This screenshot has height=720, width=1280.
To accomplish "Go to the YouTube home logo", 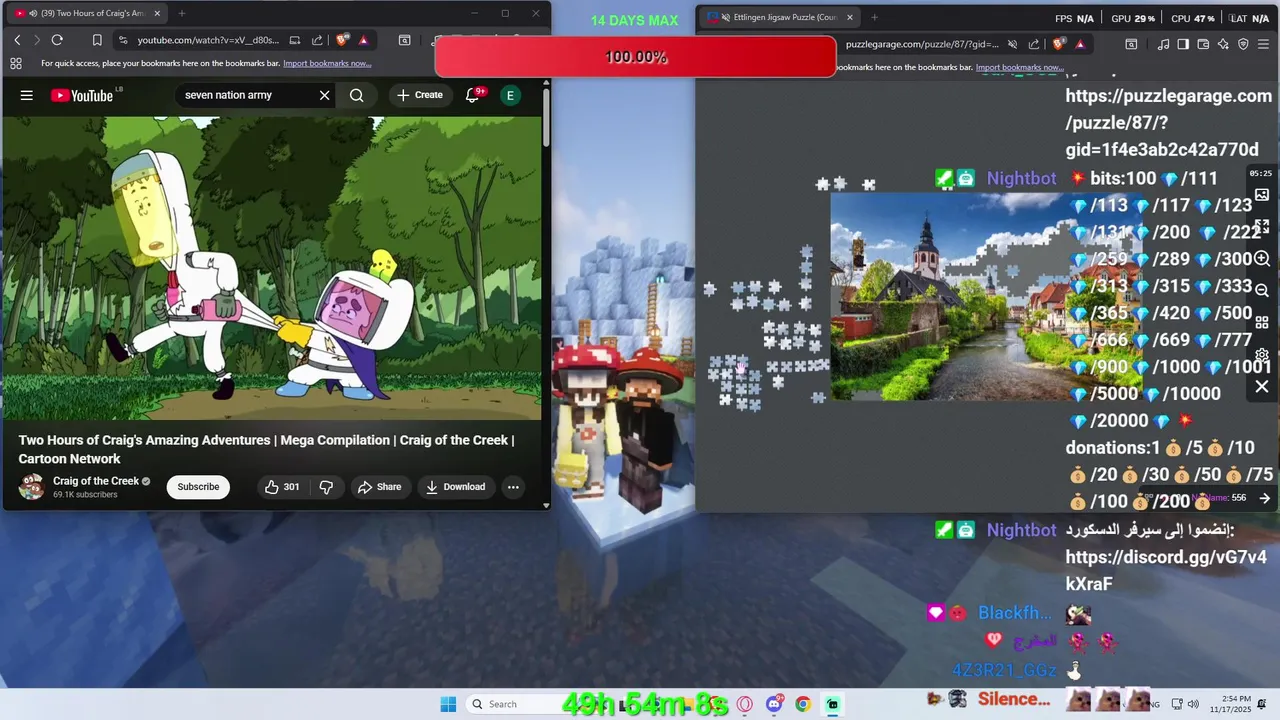I will tap(82, 95).
